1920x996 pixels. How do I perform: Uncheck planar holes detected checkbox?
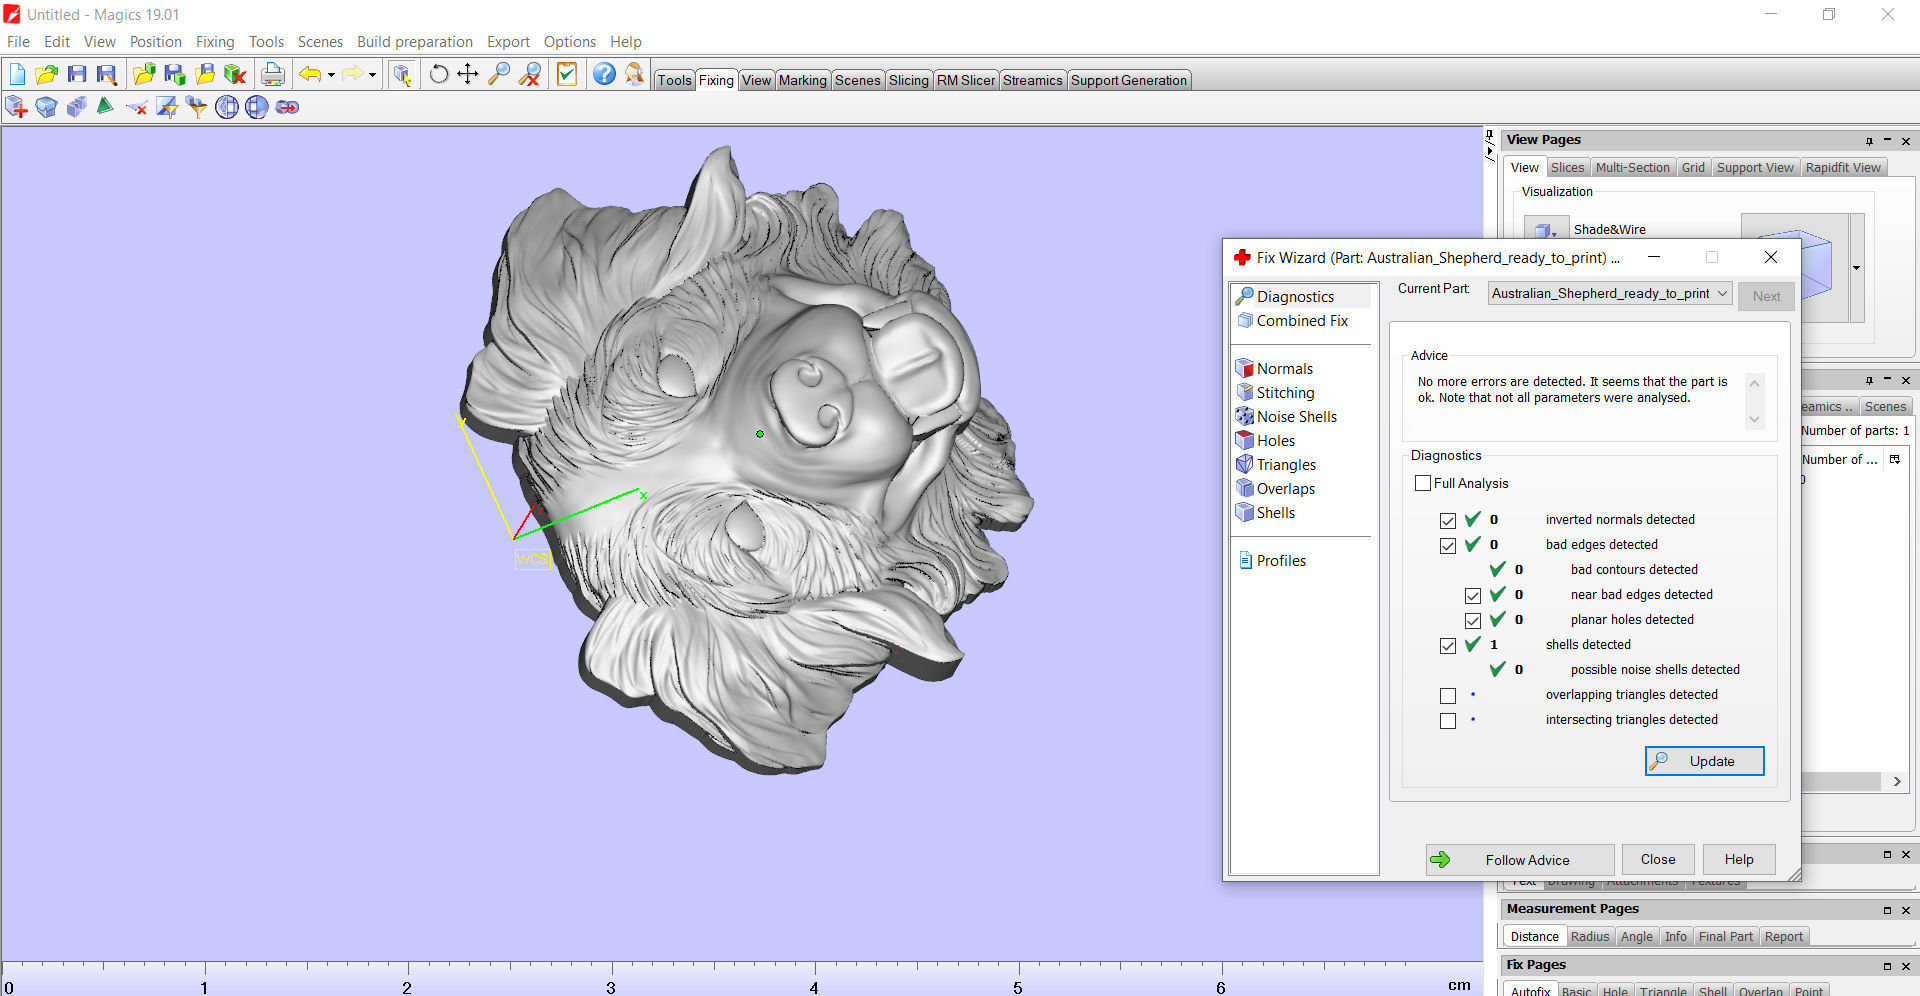click(x=1473, y=620)
